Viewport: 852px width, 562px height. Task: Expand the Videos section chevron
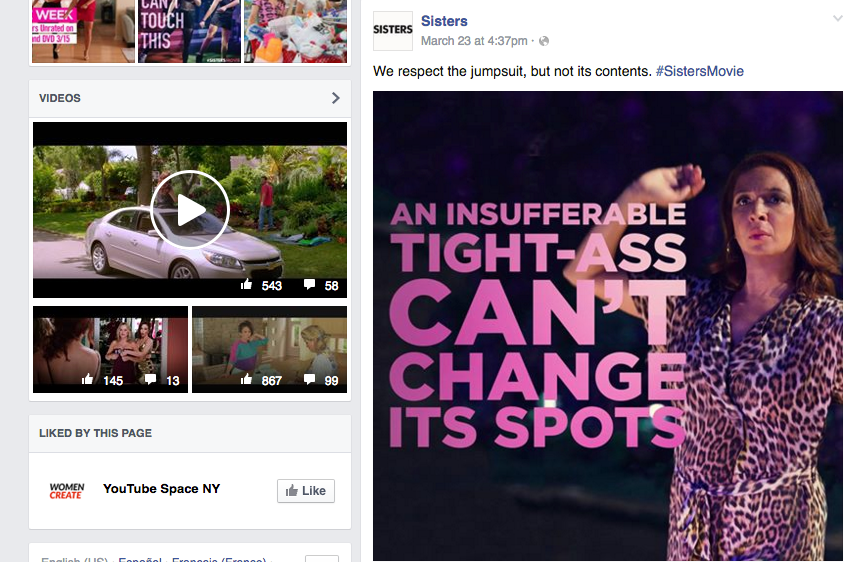[x=335, y=98]
